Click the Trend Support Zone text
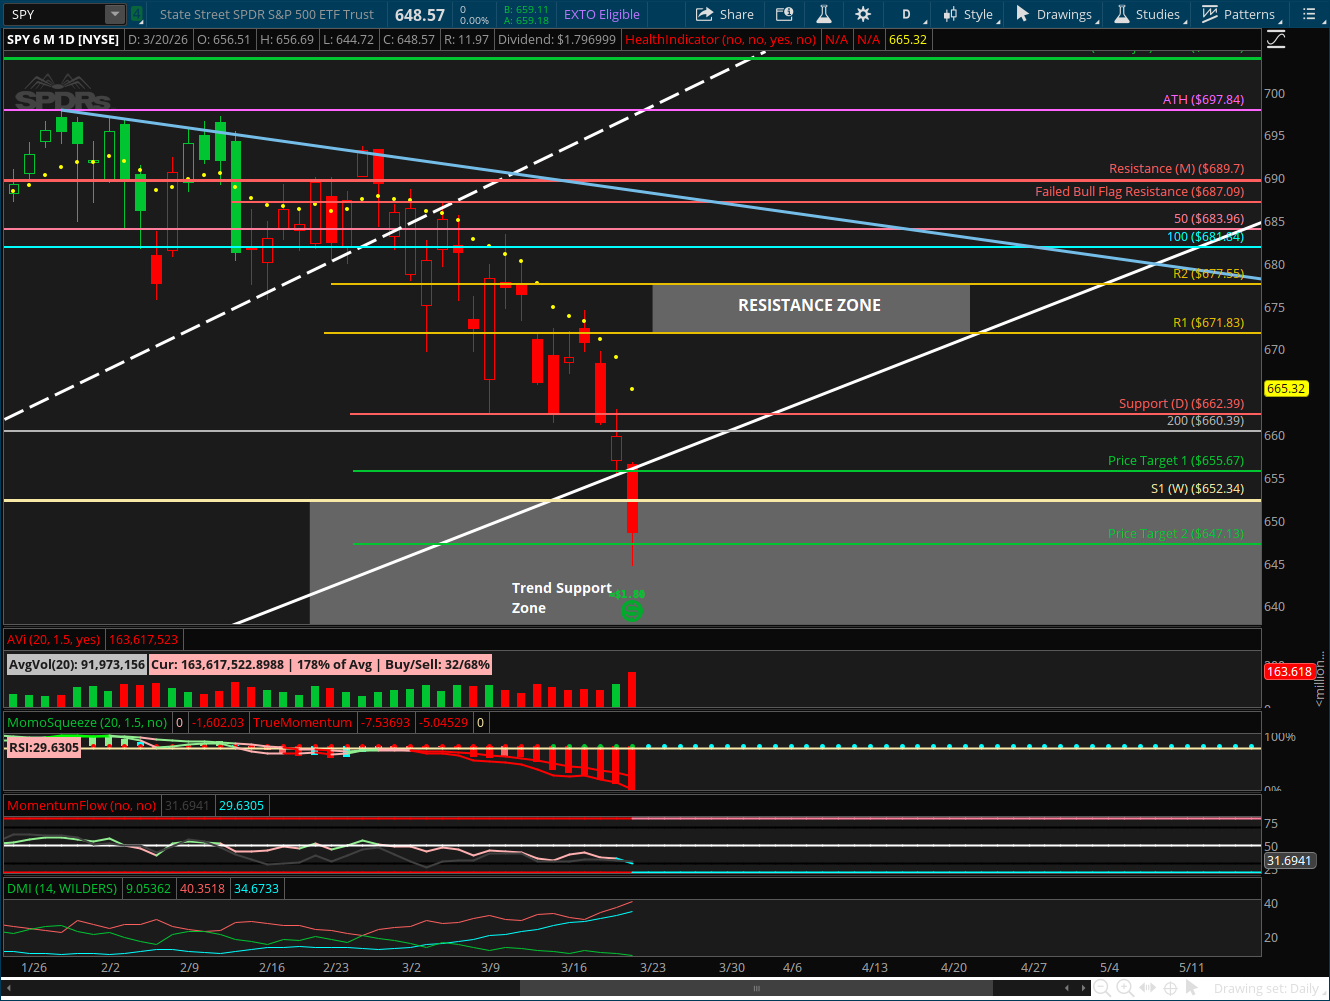The image size is (1330, 1001). click(x=561, y=598)
